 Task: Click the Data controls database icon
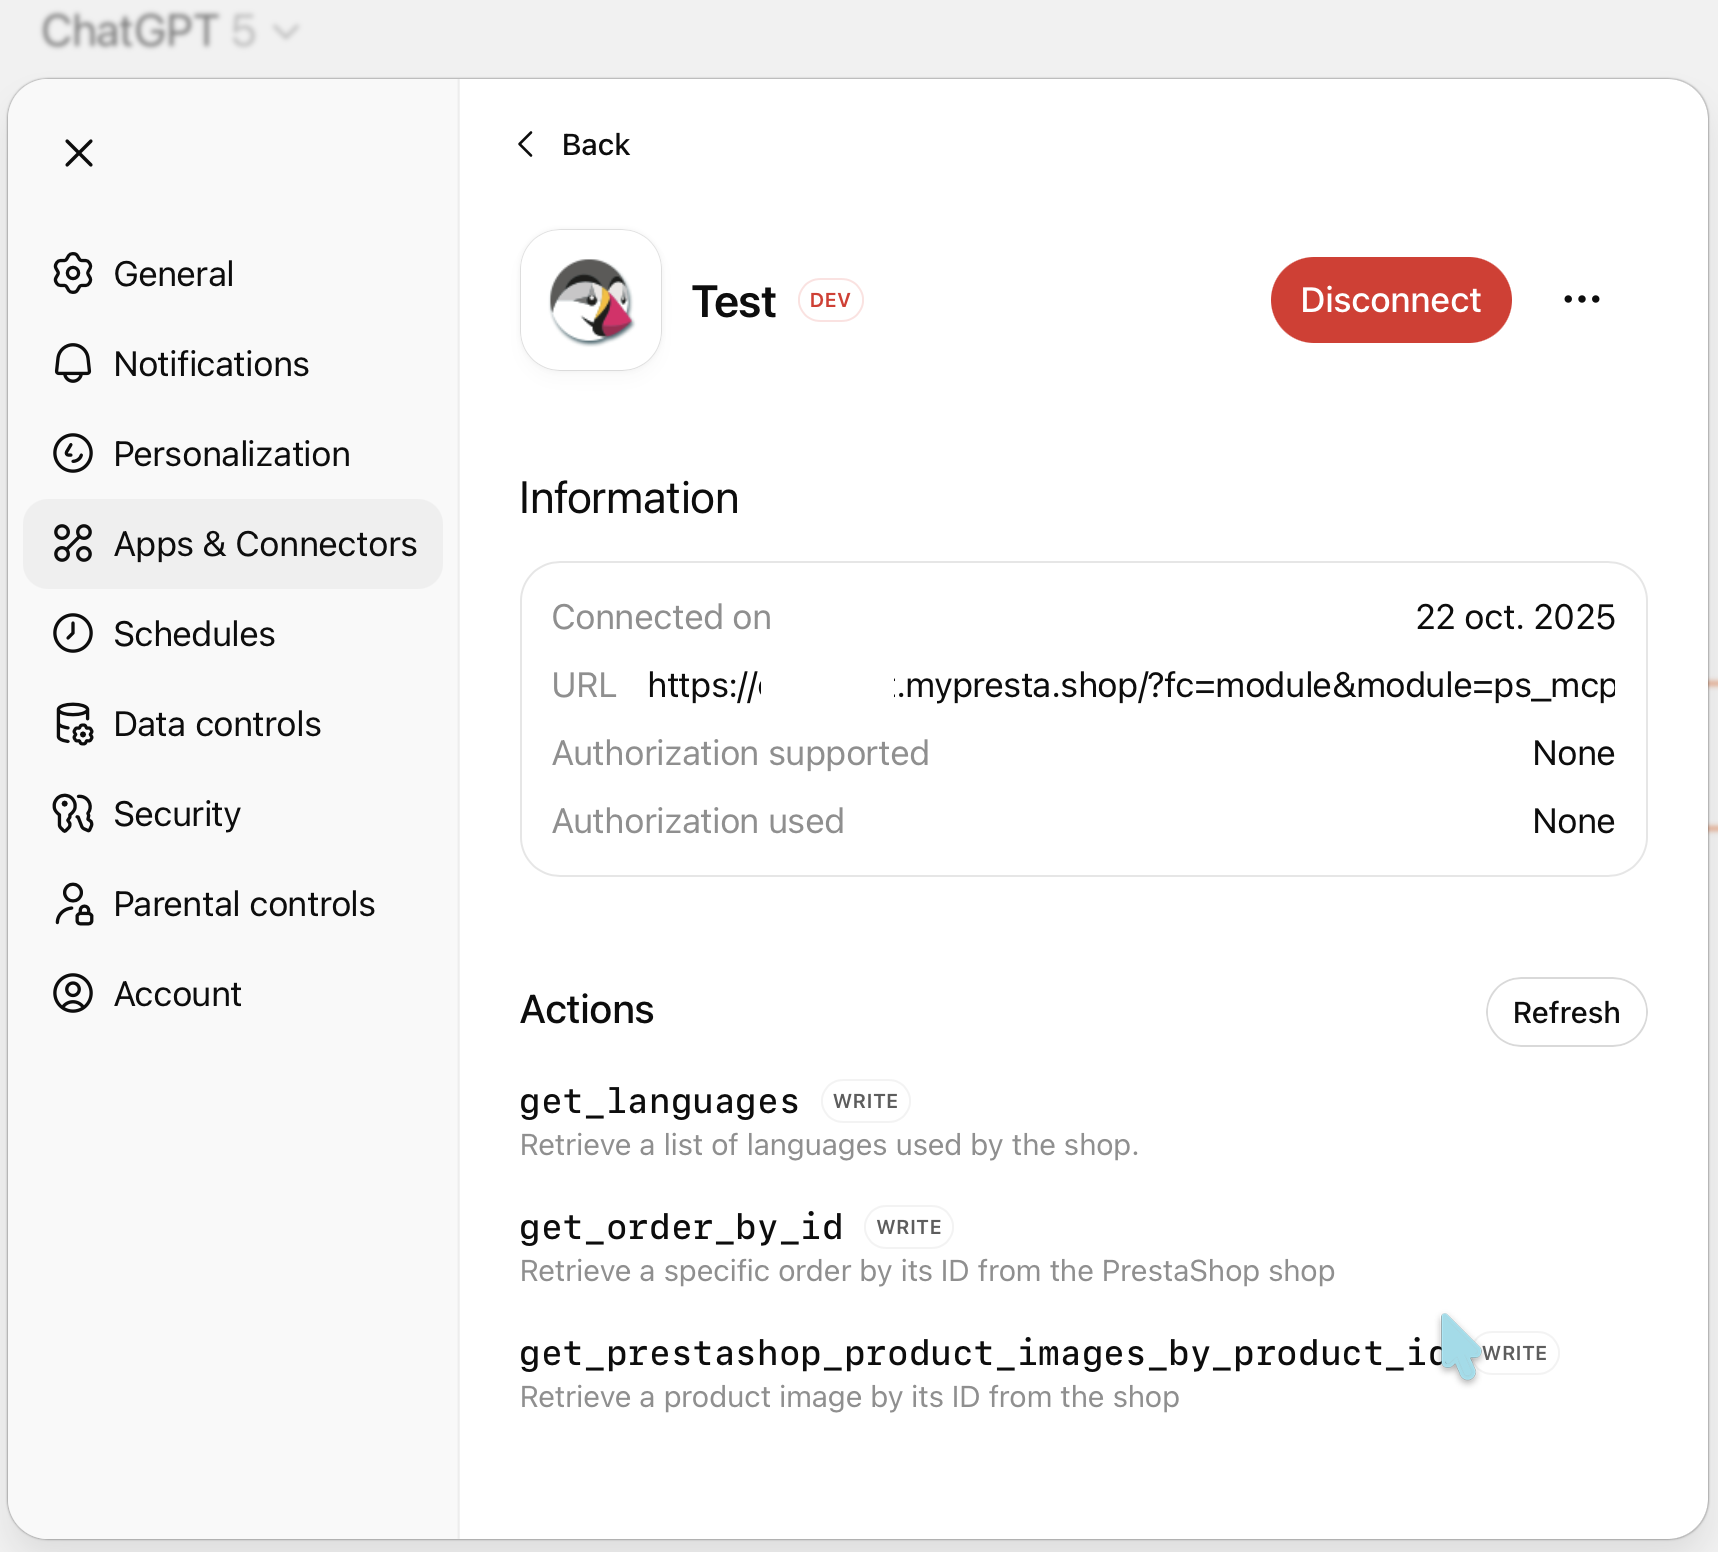[x=73, y=724]
